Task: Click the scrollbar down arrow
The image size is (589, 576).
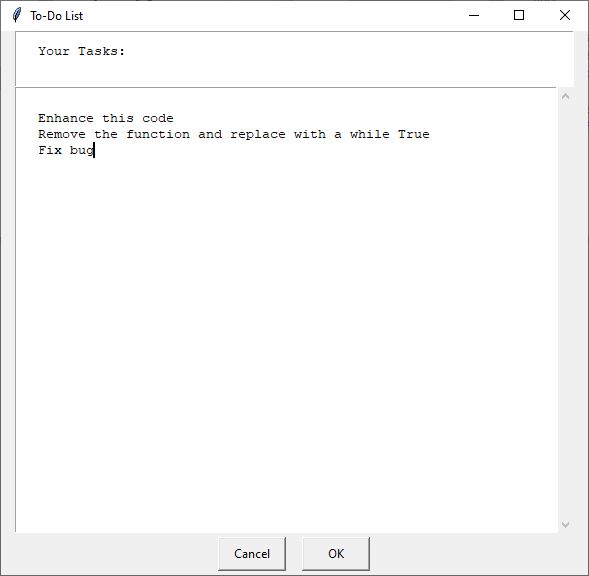Action: (565, 525)
